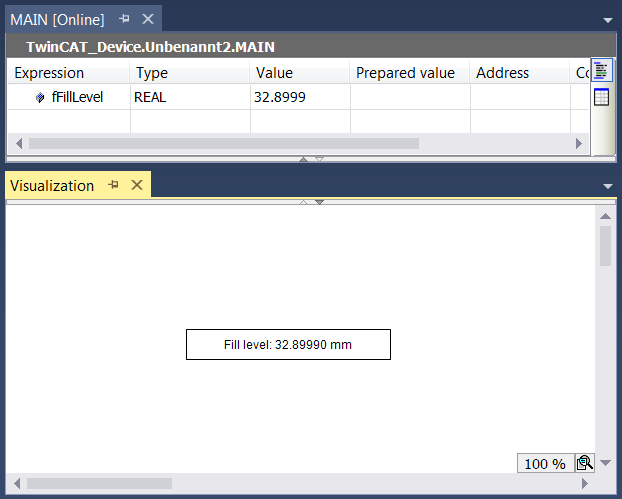This screenshot has width=622, height=499.
Task: Click the visualization horizontal scrollbar left arrow
Action: click(x=17, y=484)
